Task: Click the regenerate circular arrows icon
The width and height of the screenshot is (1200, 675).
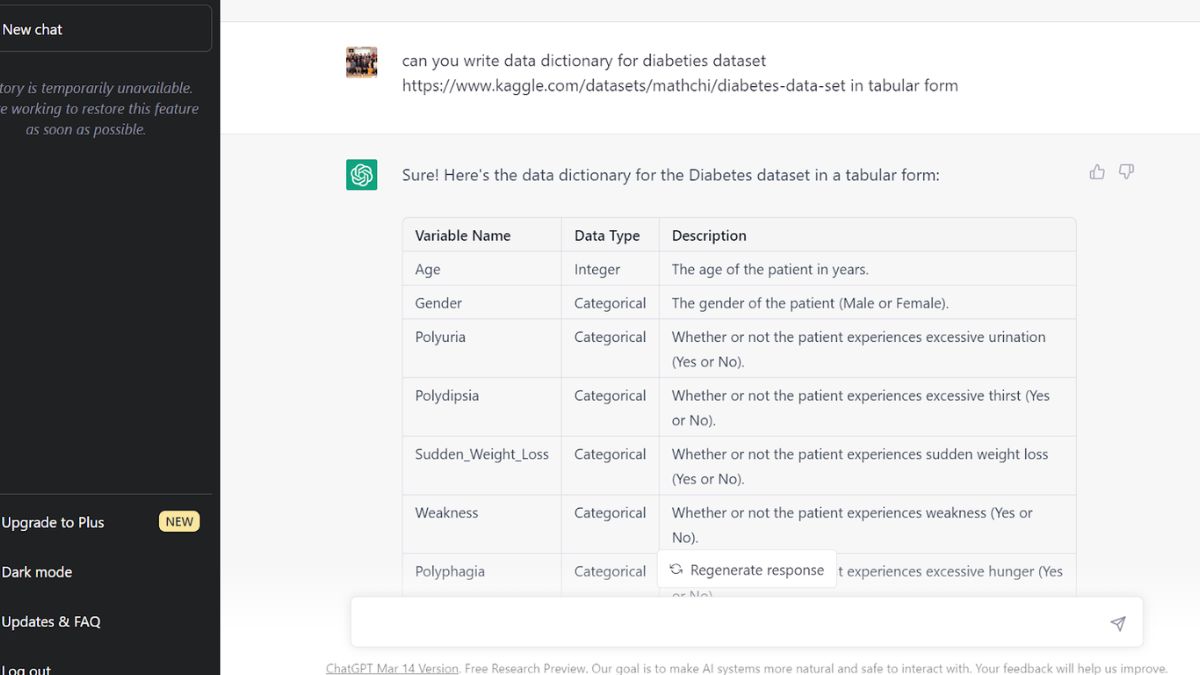Action: coord(676,569)
